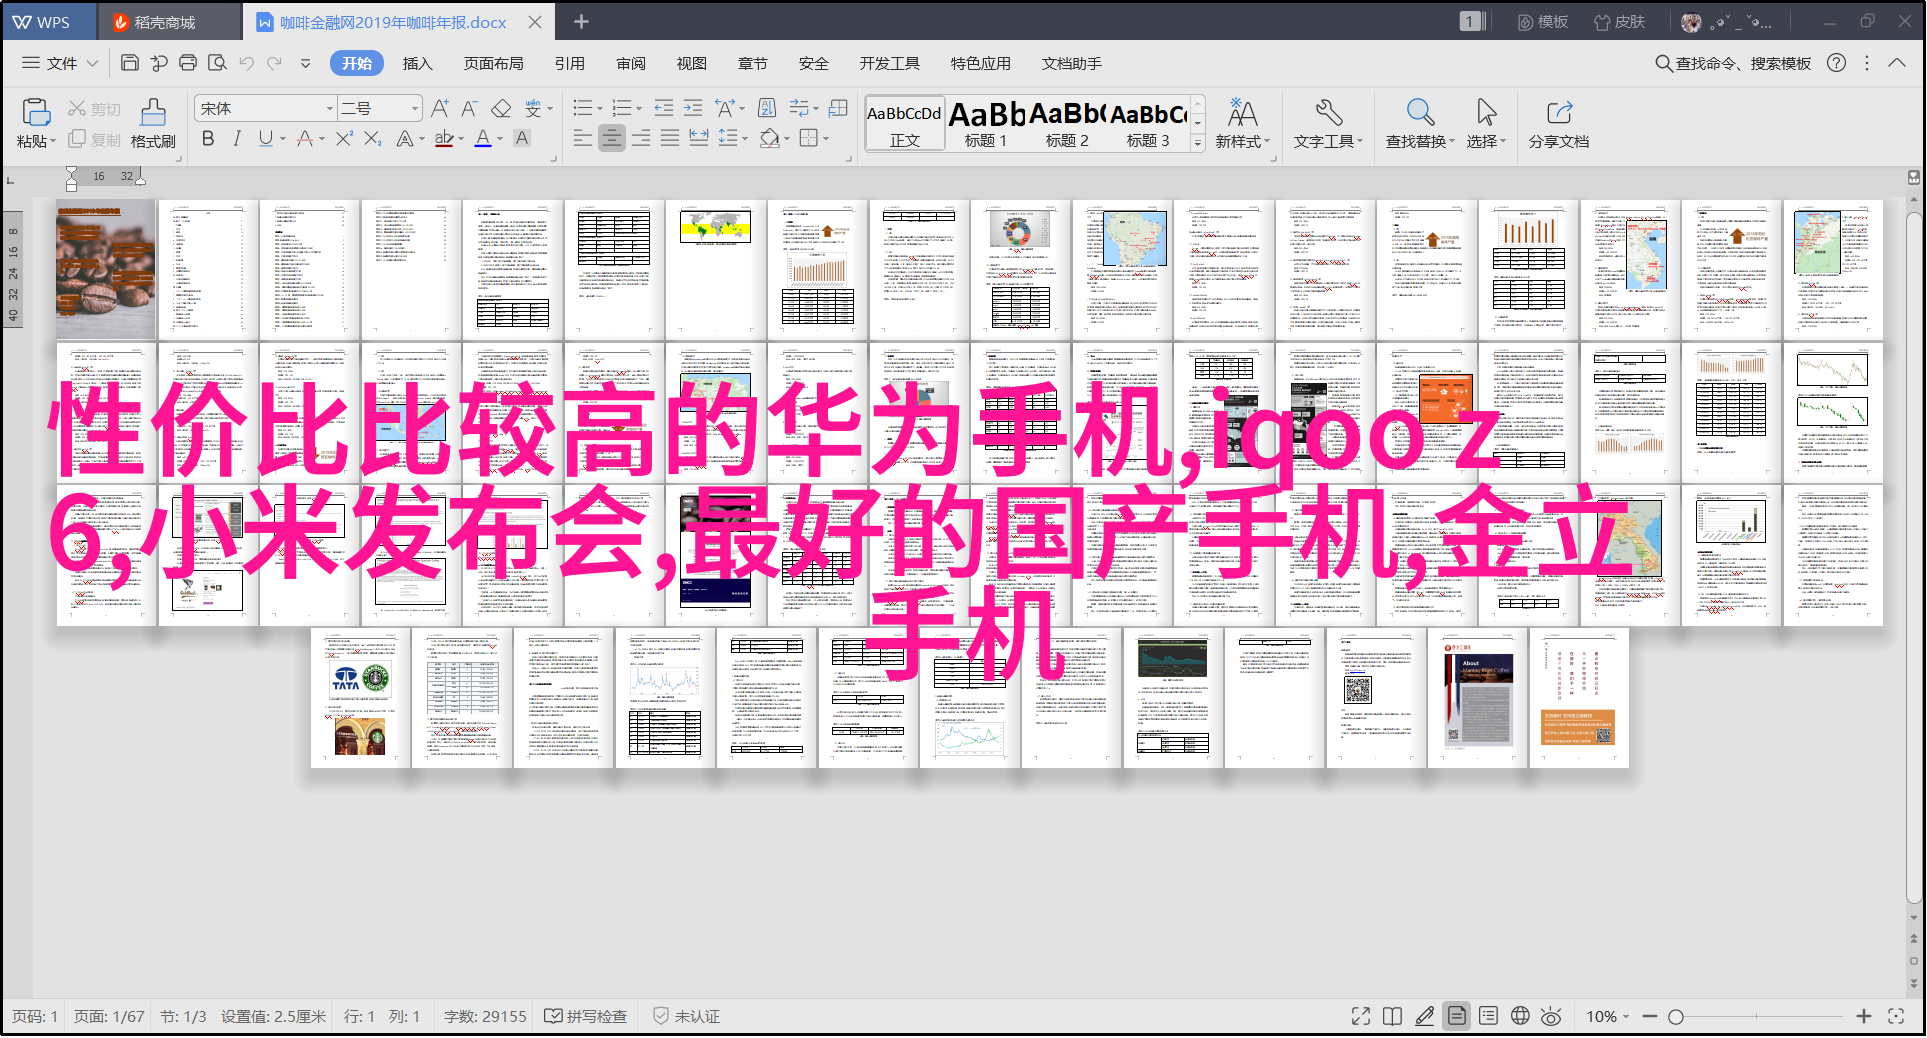Toggle center alignment
Viewport: 1927px width, 1038px height.
click(612, 138)
